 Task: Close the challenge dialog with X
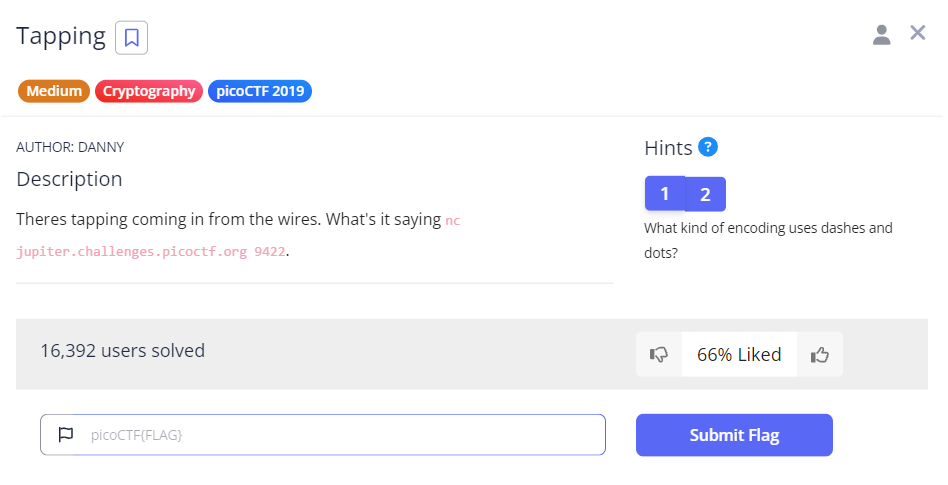[x=917, y=33]
